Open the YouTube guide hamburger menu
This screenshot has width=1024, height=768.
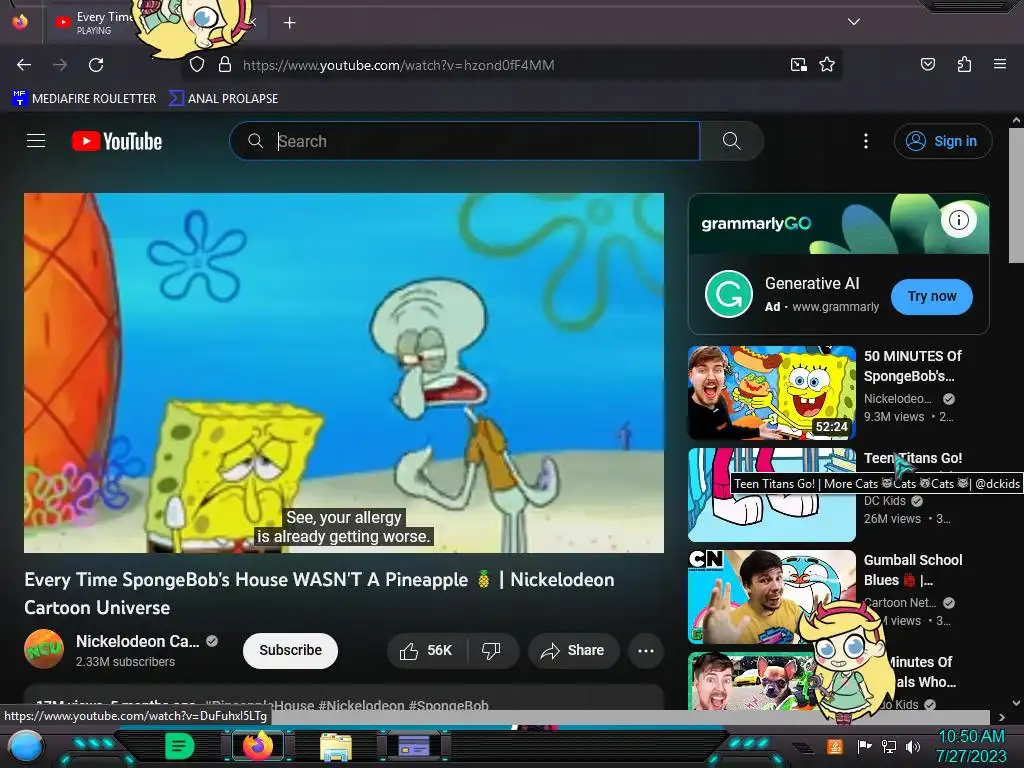click(x=36, y=141)
